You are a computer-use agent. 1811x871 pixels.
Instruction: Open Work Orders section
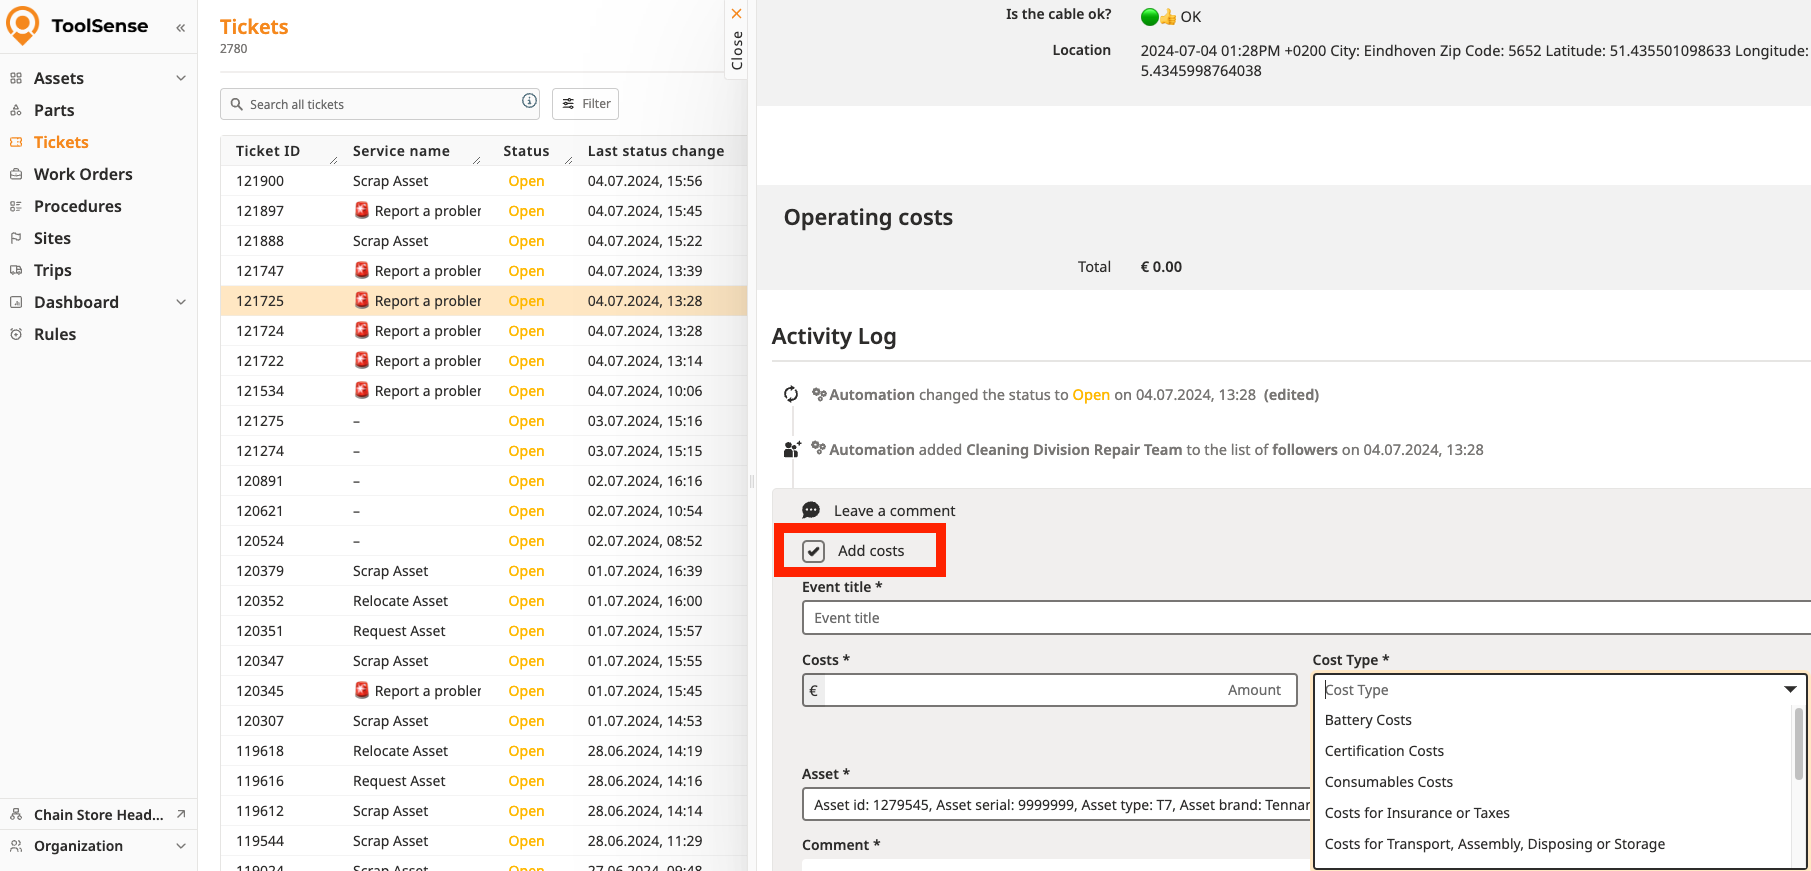(x=83, y=174)
